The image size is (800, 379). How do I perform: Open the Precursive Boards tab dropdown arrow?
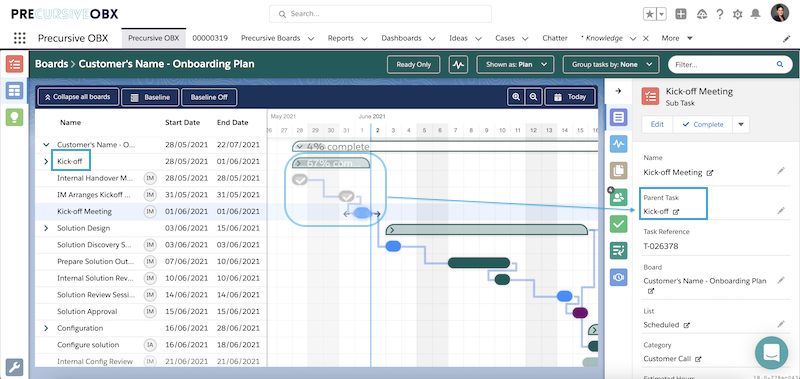(x=311, y=38)
